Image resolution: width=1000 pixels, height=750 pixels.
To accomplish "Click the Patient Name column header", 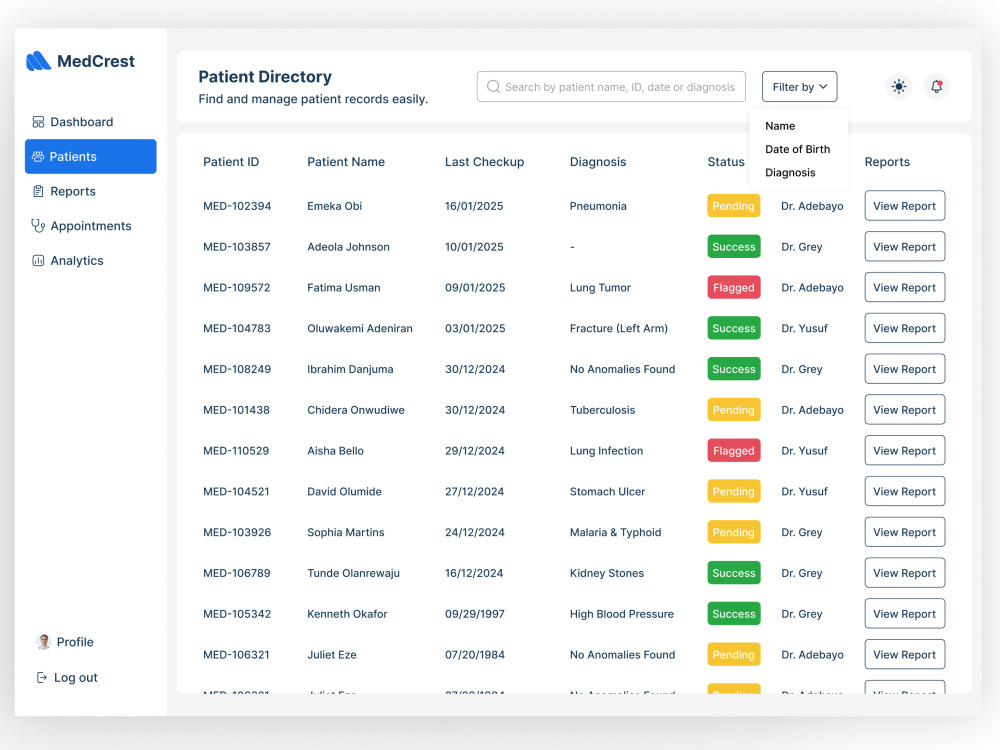I will [x=346, y=162].
